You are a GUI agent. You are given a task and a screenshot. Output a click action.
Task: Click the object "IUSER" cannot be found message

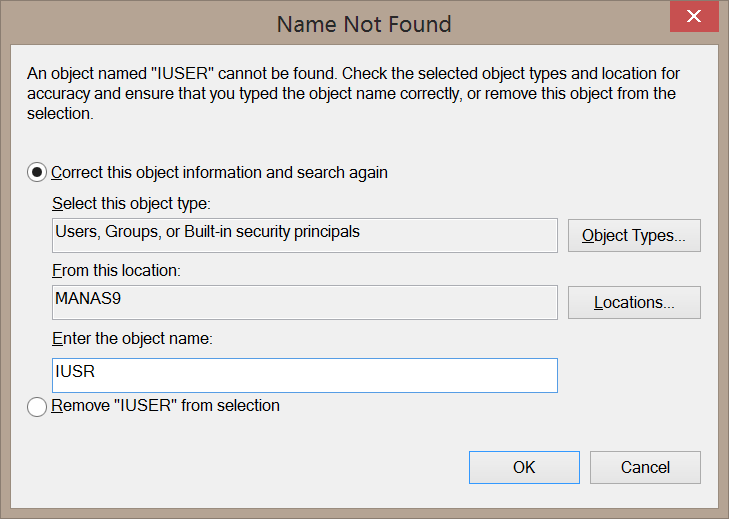tap(353, 93)
